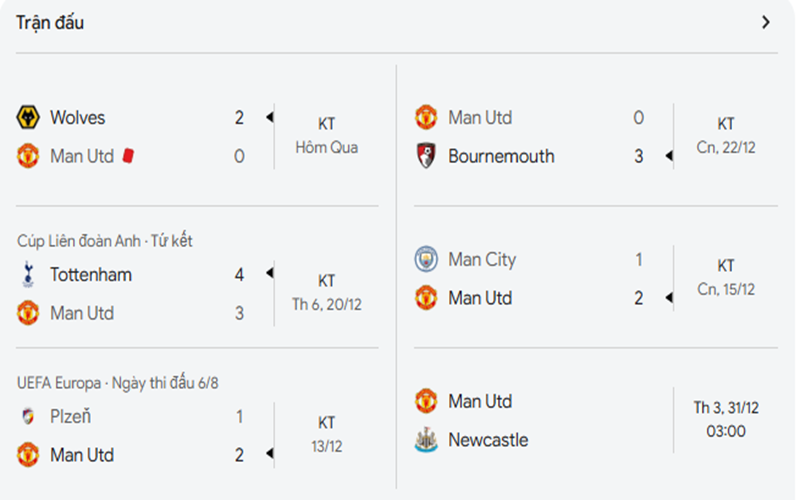Click Man Utd crest in Wolves match

coord(28,156)
